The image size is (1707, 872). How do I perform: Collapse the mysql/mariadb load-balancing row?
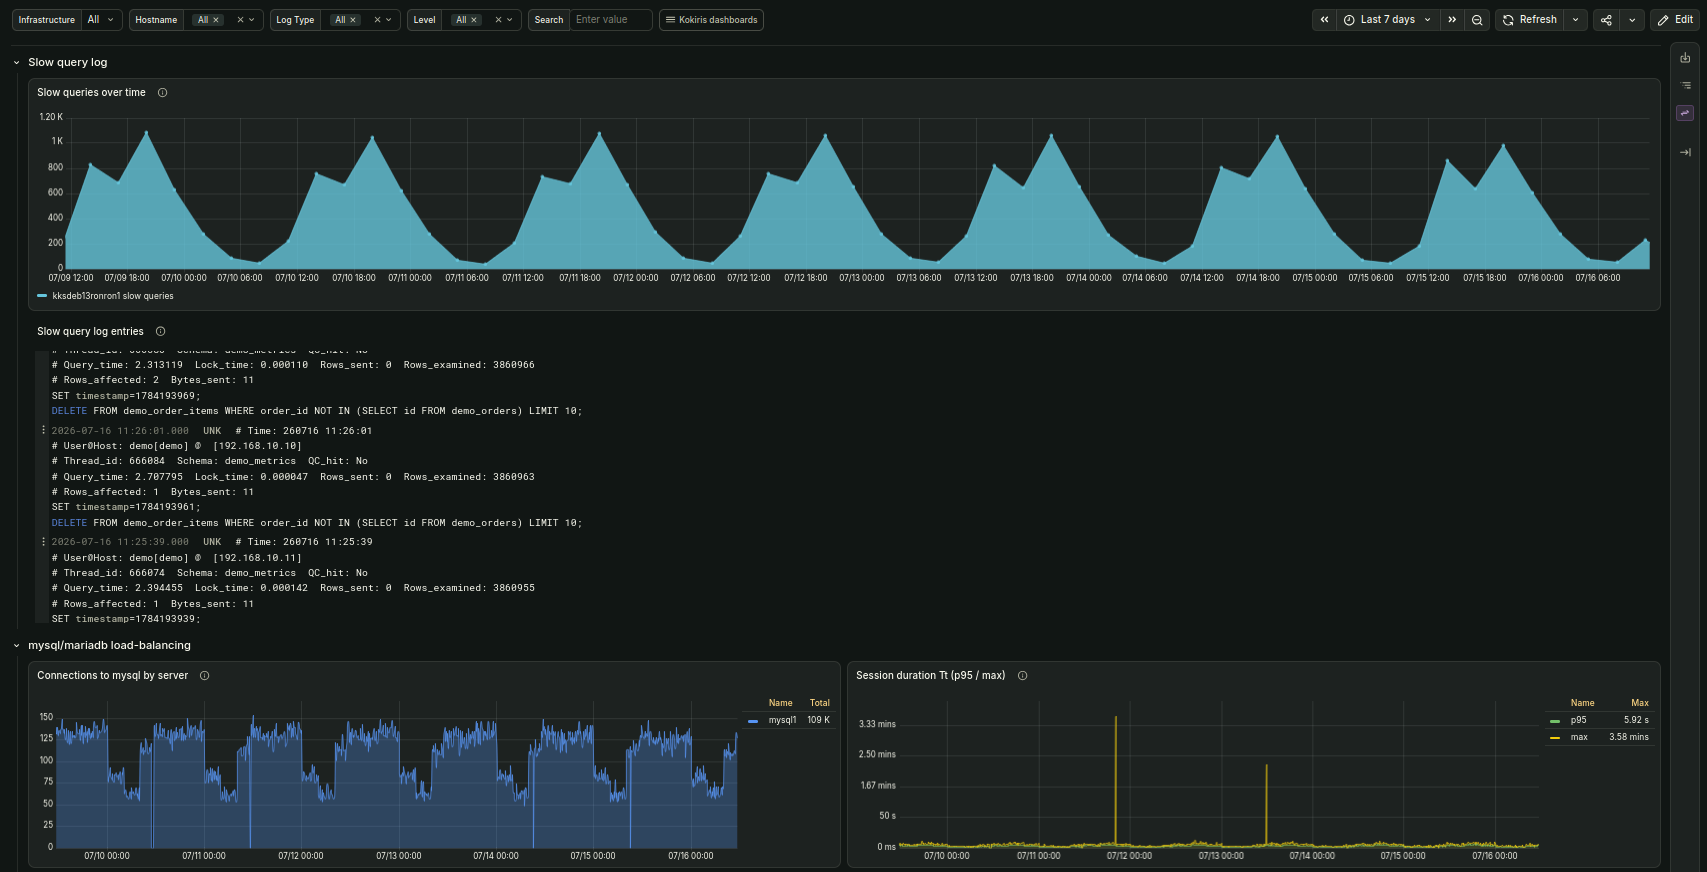pos(16,646)
